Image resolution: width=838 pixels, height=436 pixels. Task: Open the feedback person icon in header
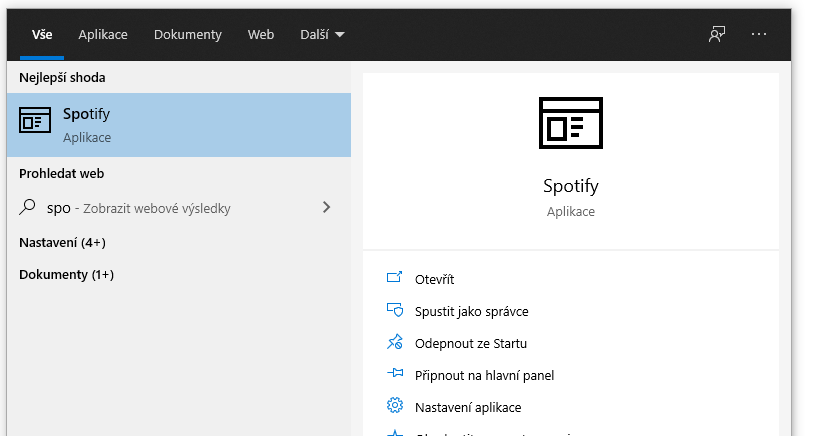tap(716, 34)
